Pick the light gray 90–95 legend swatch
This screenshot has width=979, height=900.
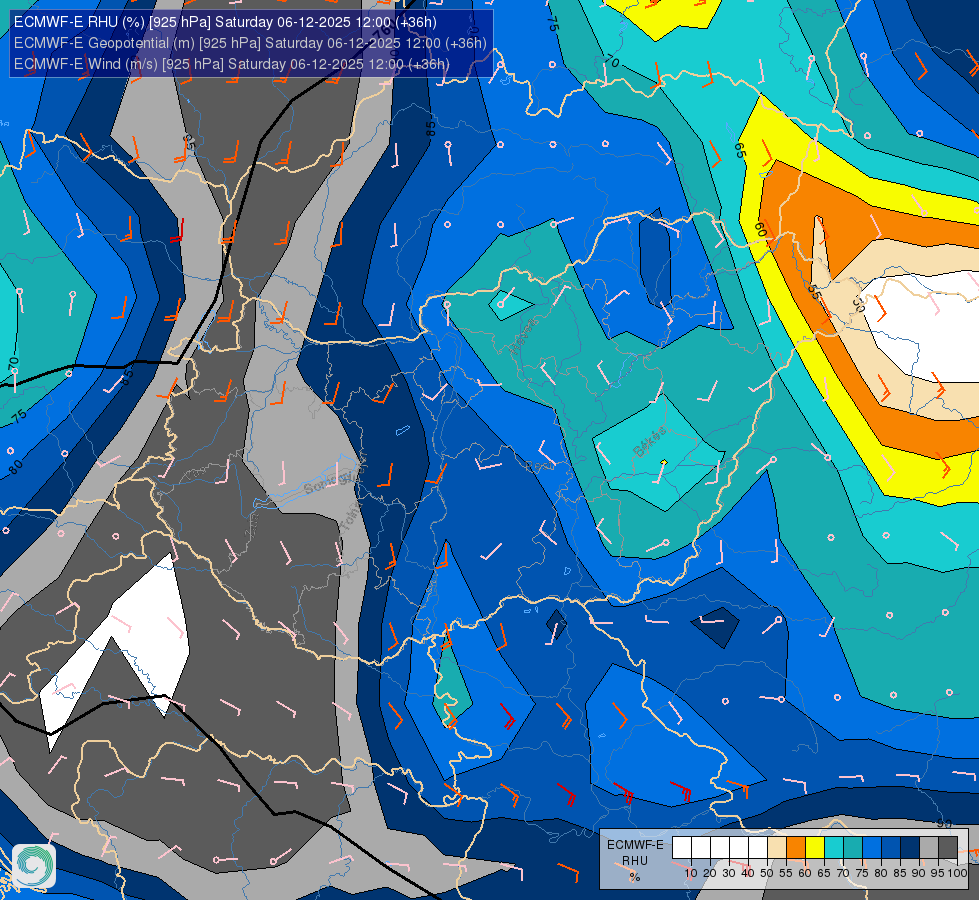pyautogui.click(x=929, y=848)
